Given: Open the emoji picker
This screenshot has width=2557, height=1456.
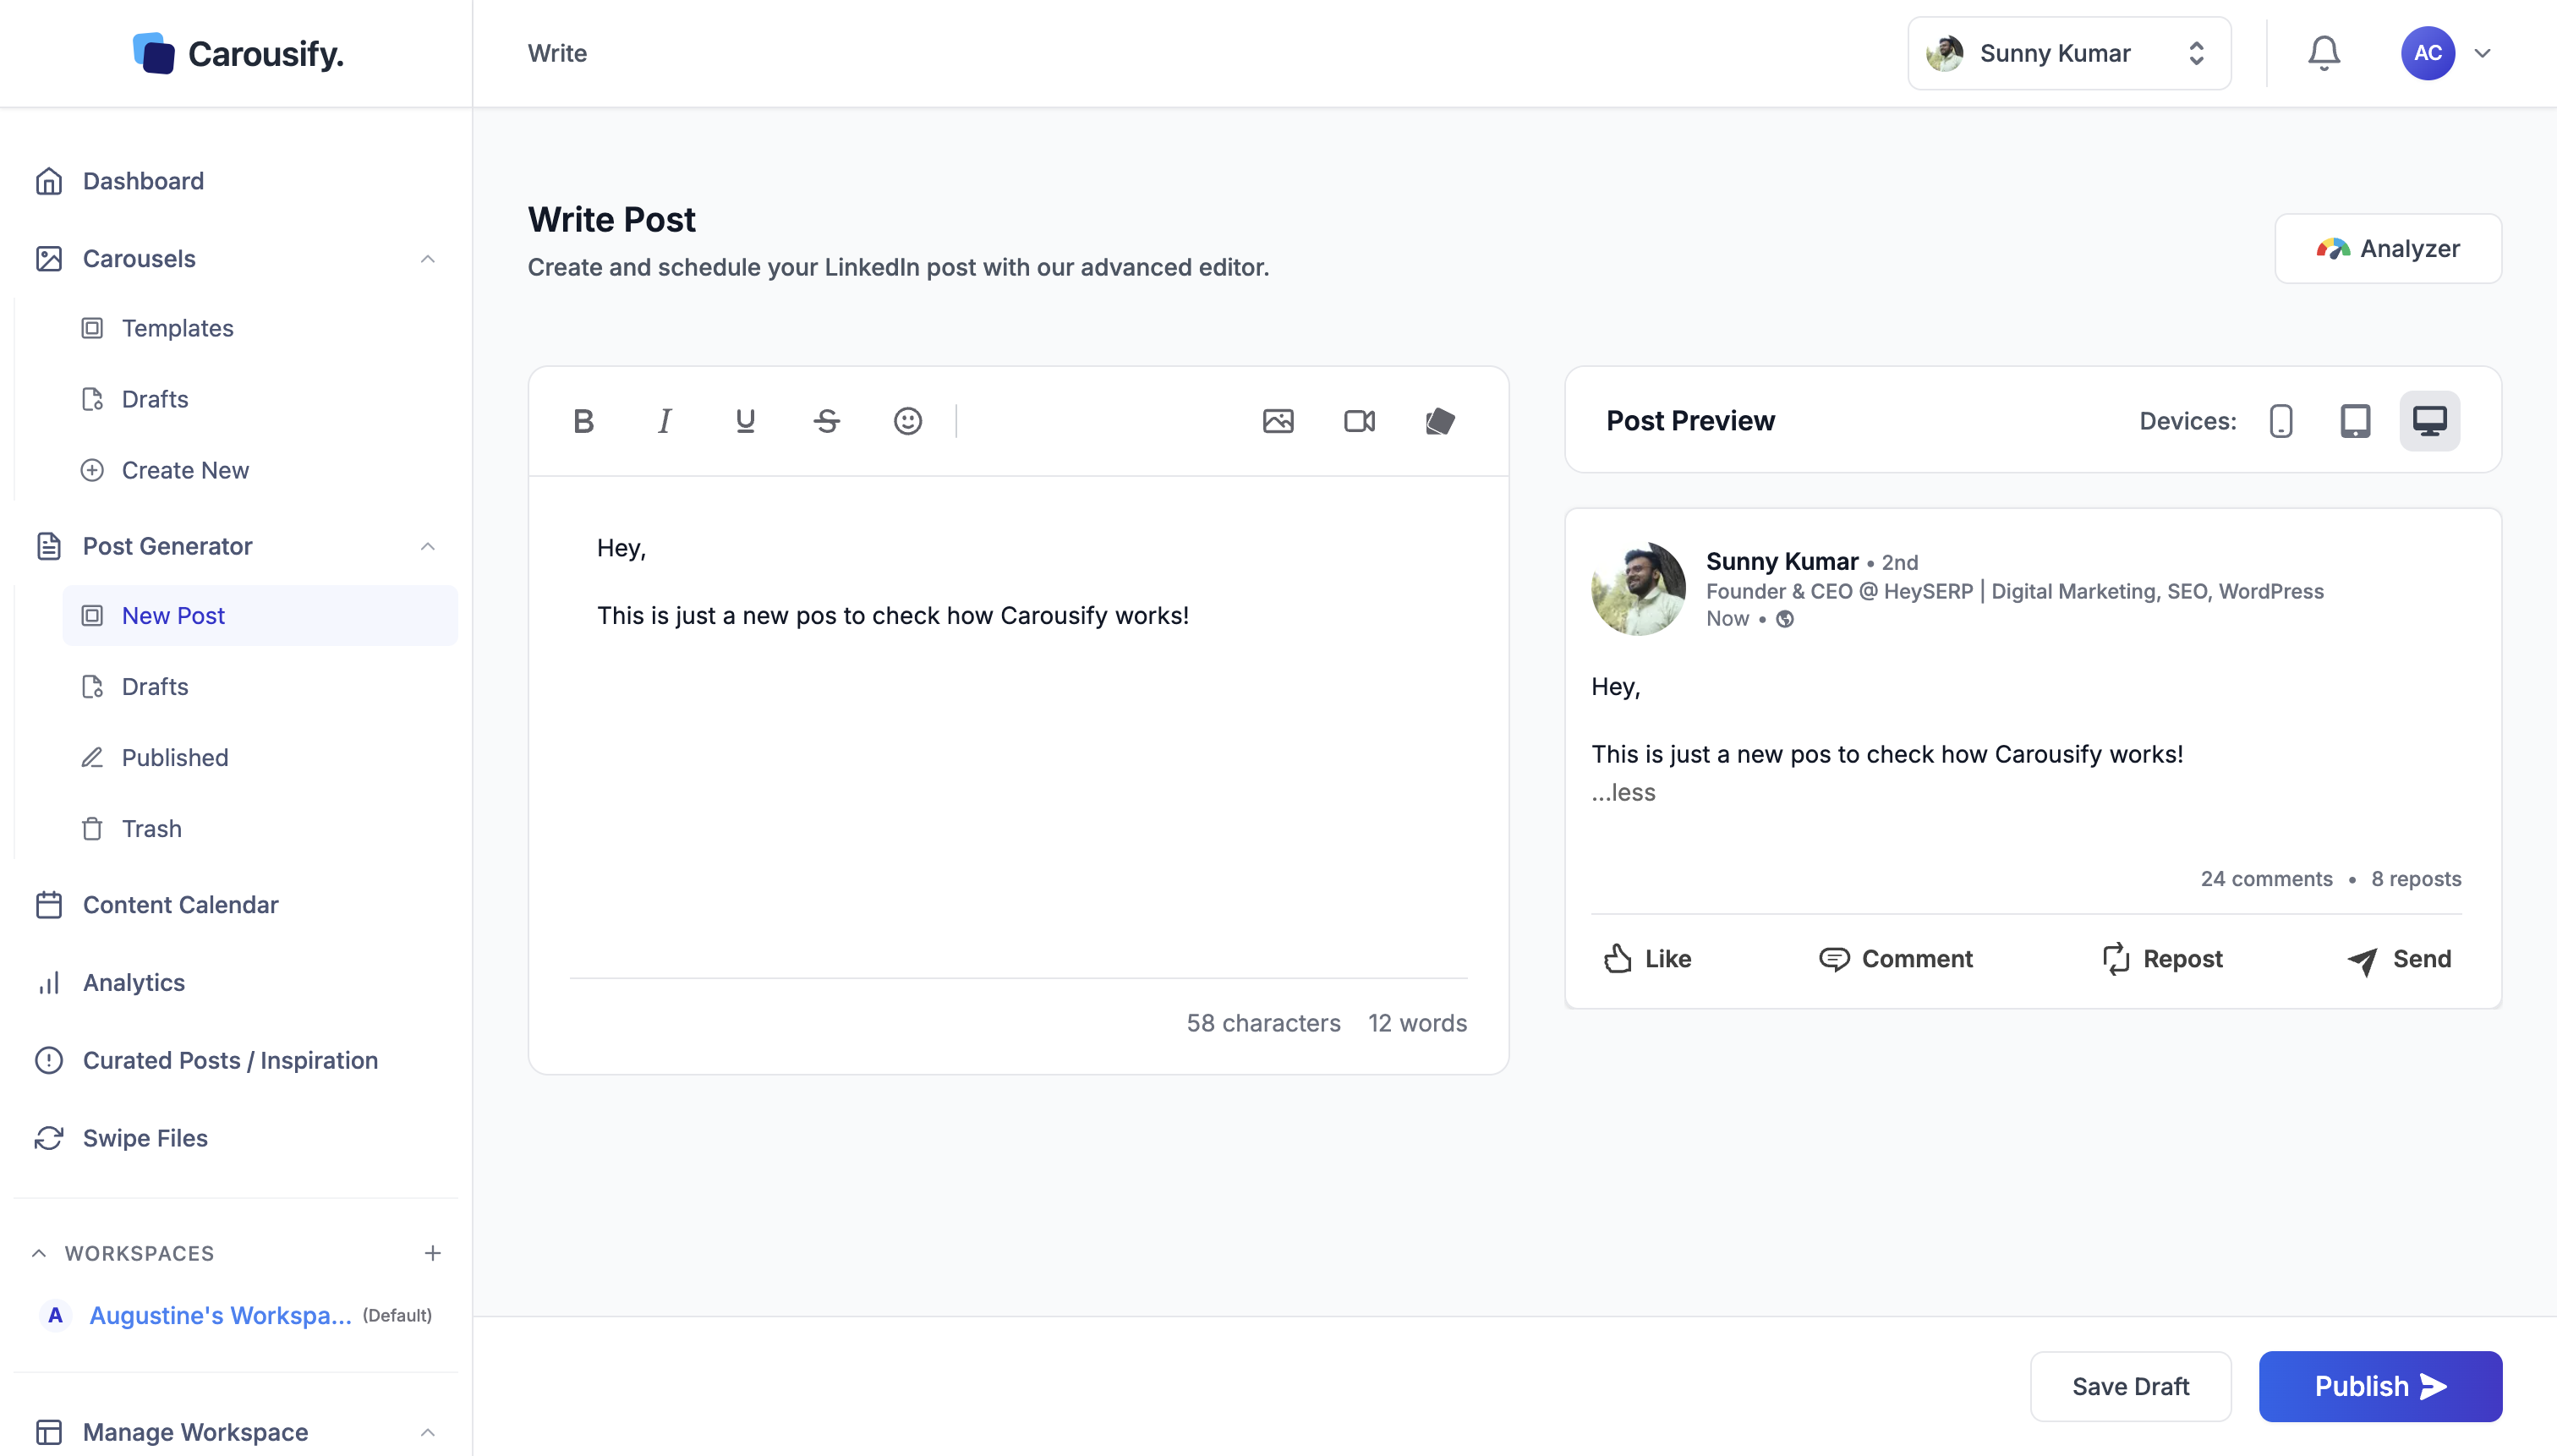Looking at the screenshot, I should click(x=907, y=421).
